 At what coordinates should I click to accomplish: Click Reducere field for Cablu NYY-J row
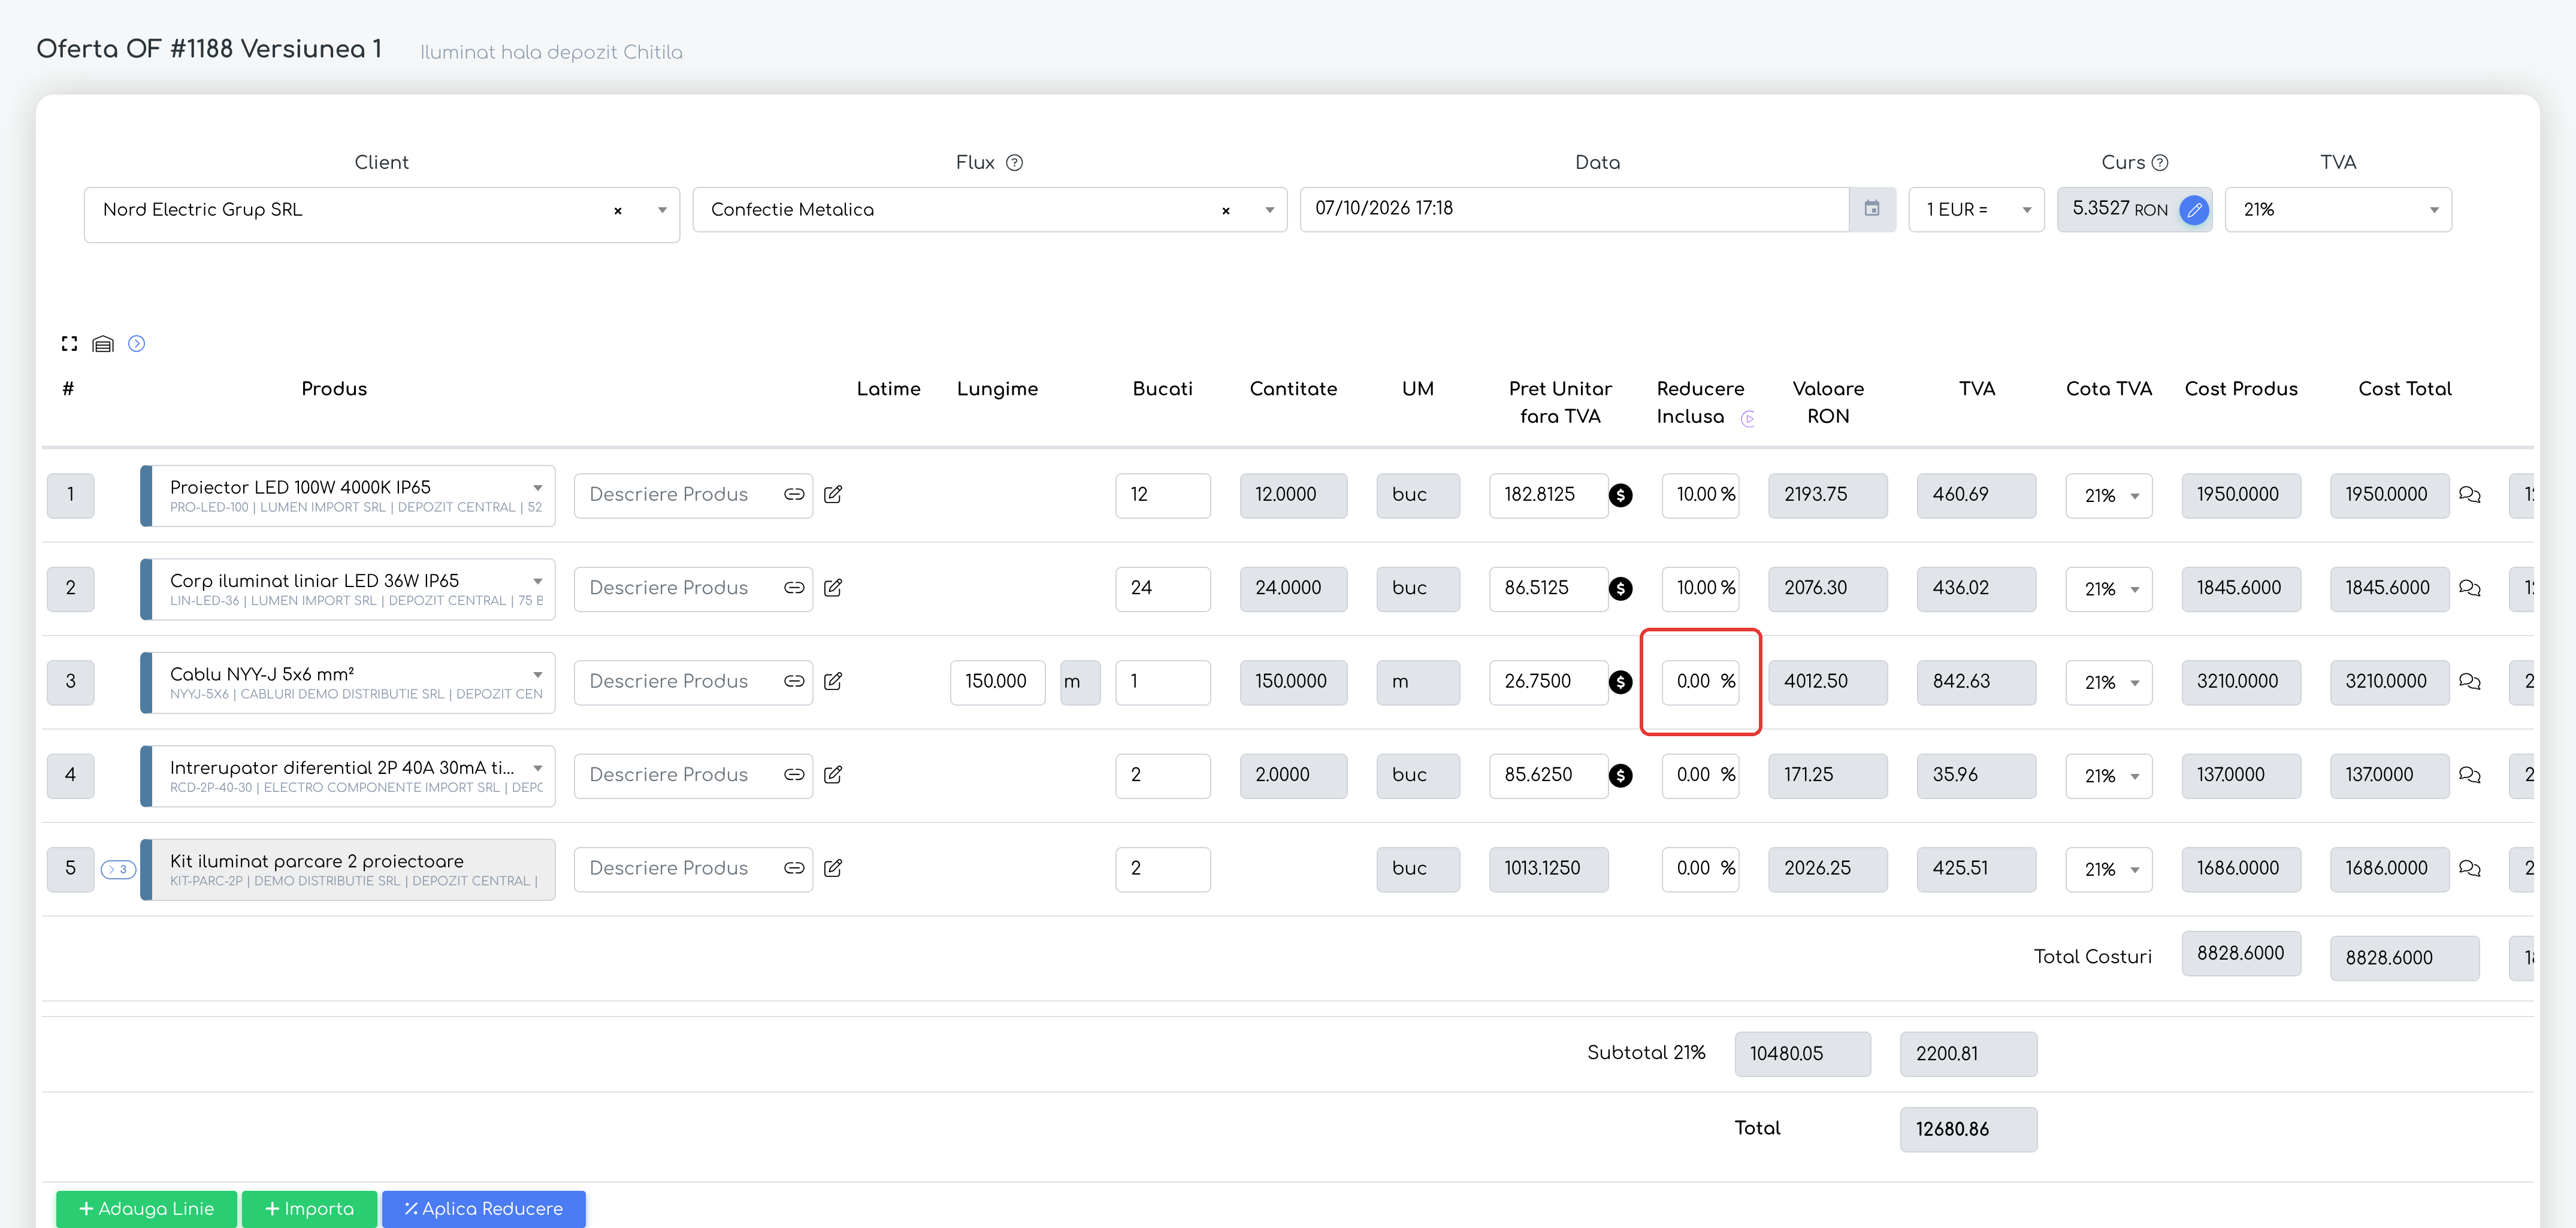(x=1700, y=682)
